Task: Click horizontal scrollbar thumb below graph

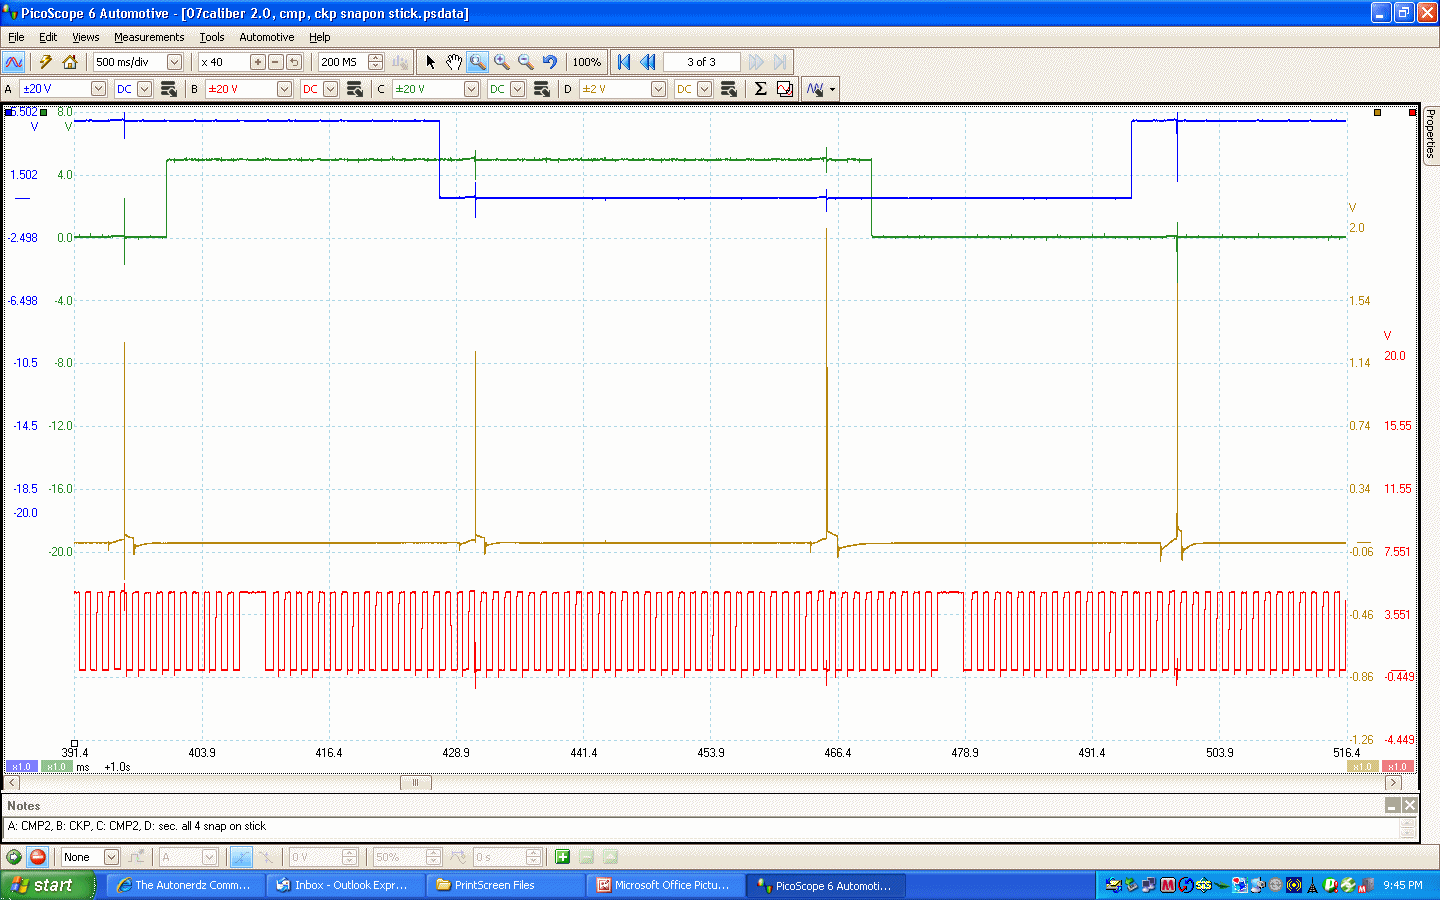Action: (x=416, y=783)
